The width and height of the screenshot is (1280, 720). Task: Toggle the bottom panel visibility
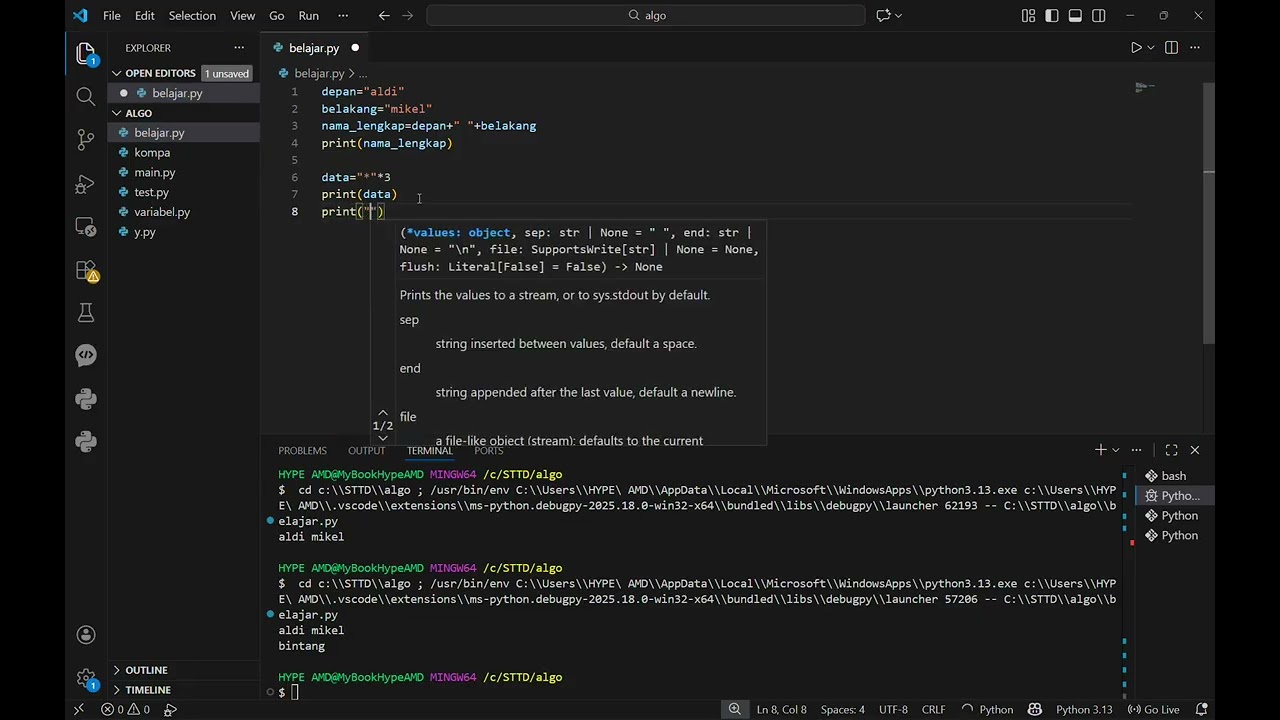click(x=1075, y=15)
